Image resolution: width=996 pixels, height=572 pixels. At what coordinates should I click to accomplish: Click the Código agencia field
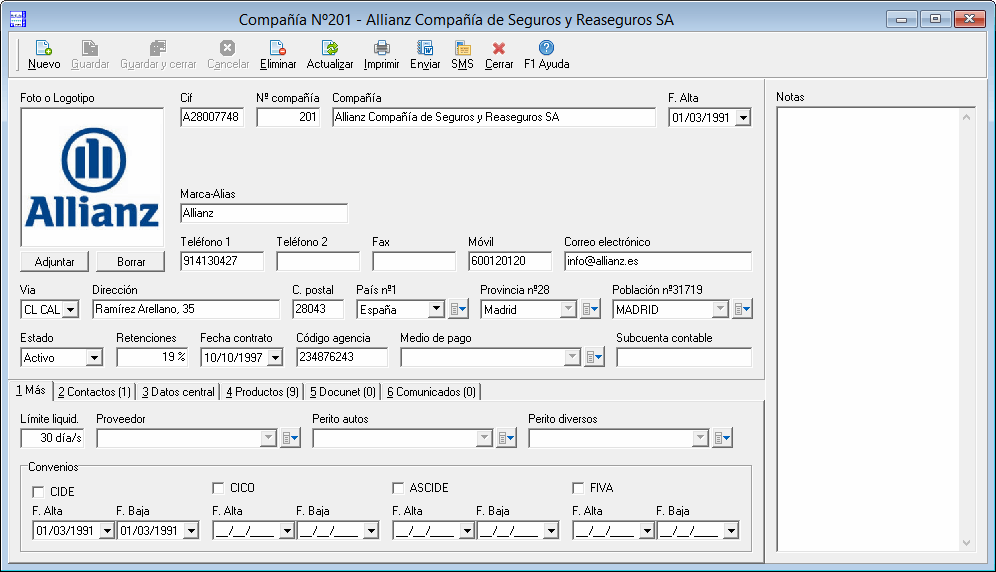click(342, 357)
